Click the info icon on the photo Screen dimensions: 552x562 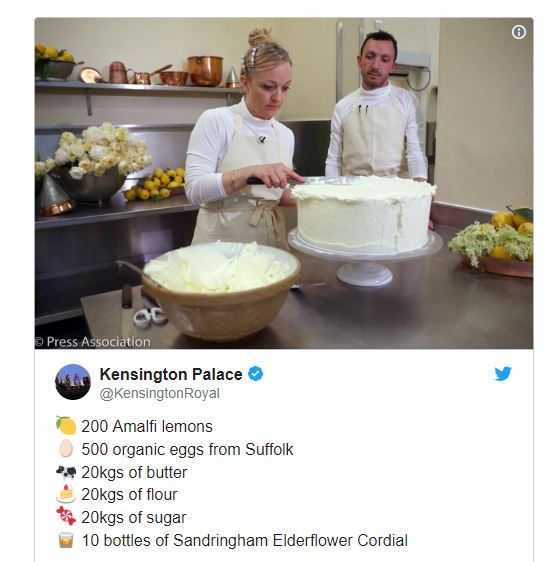click(519, 32)
